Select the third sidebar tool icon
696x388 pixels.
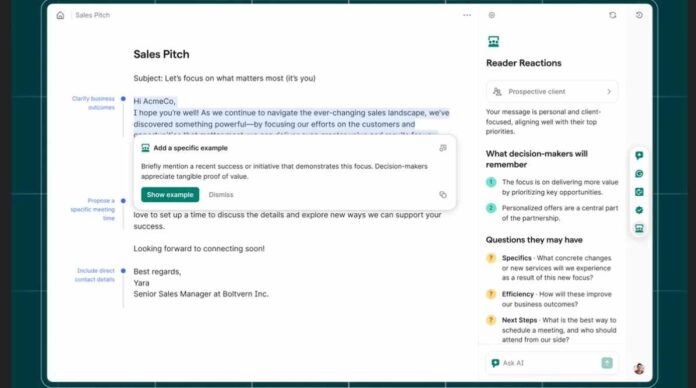(639, 192)
